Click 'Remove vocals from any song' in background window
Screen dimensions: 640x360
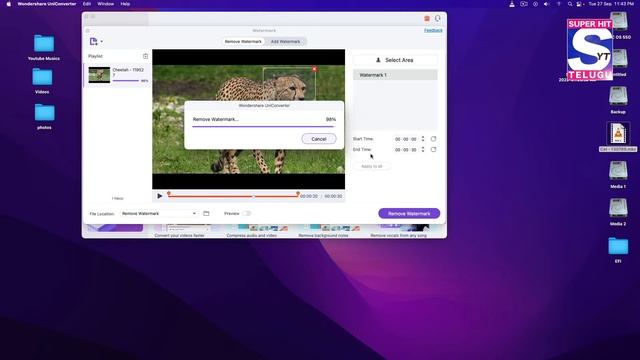(x=398, y=236)
